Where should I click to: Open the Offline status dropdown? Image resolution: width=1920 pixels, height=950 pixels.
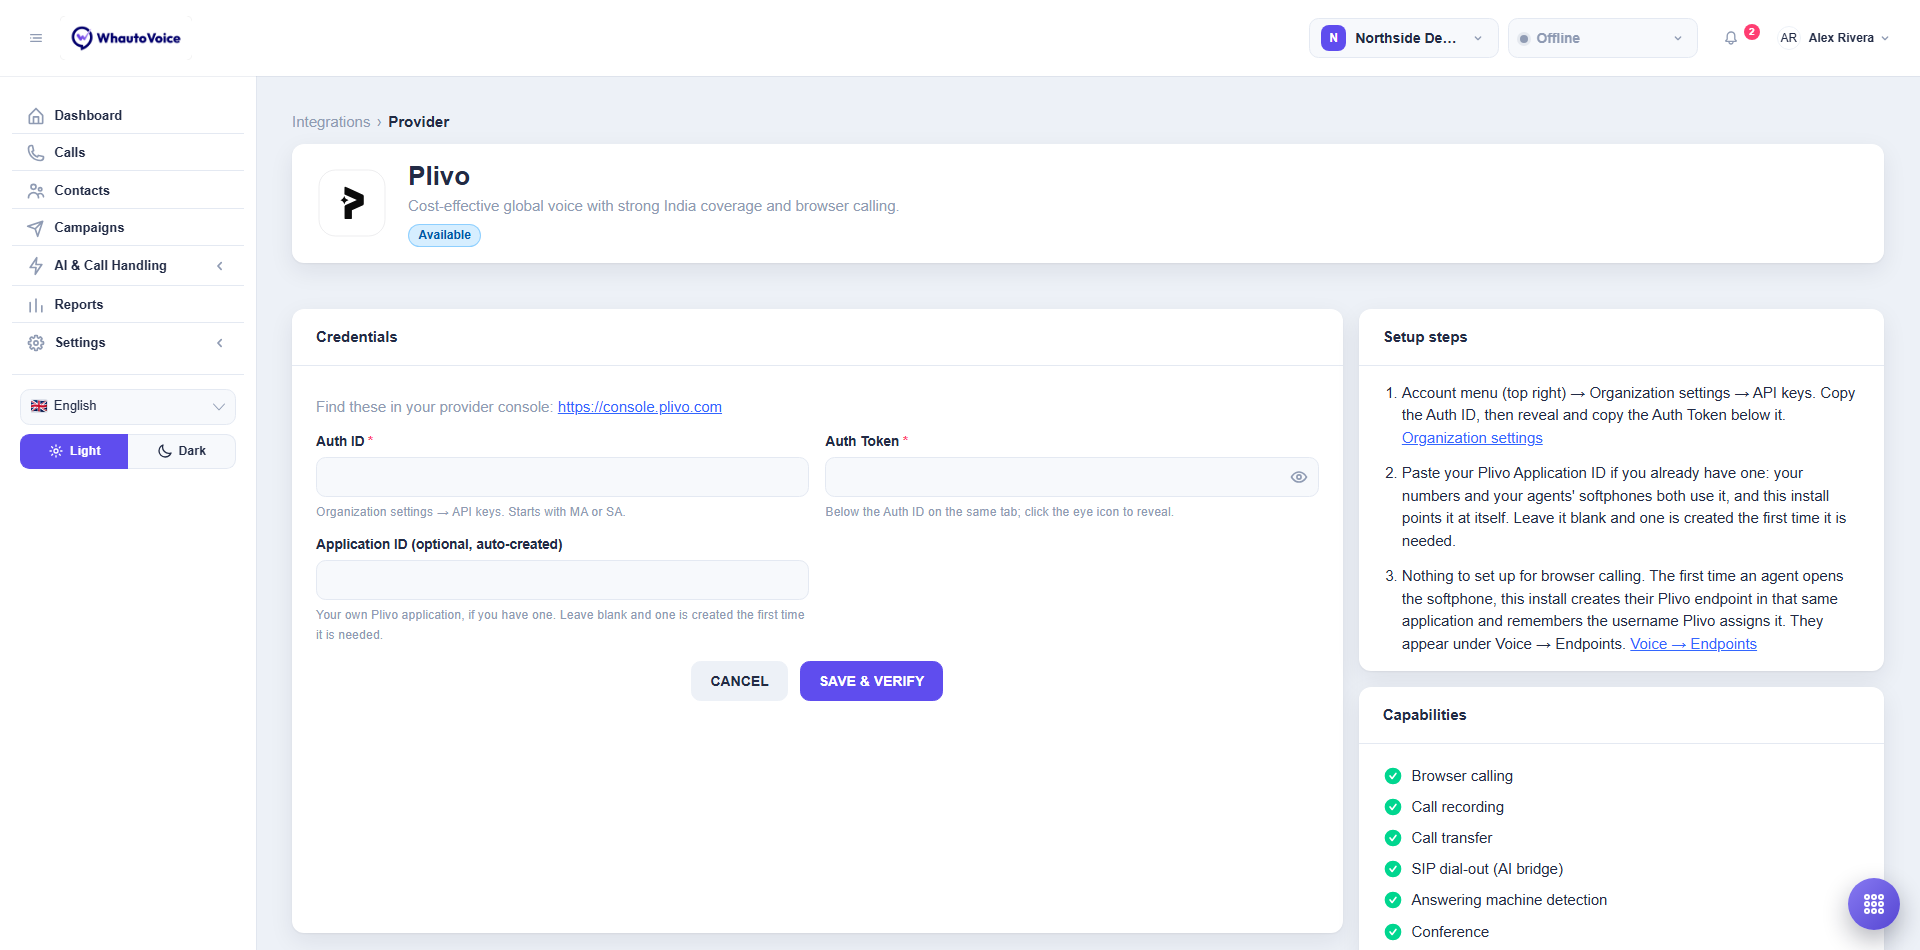tap(1602, 38)
